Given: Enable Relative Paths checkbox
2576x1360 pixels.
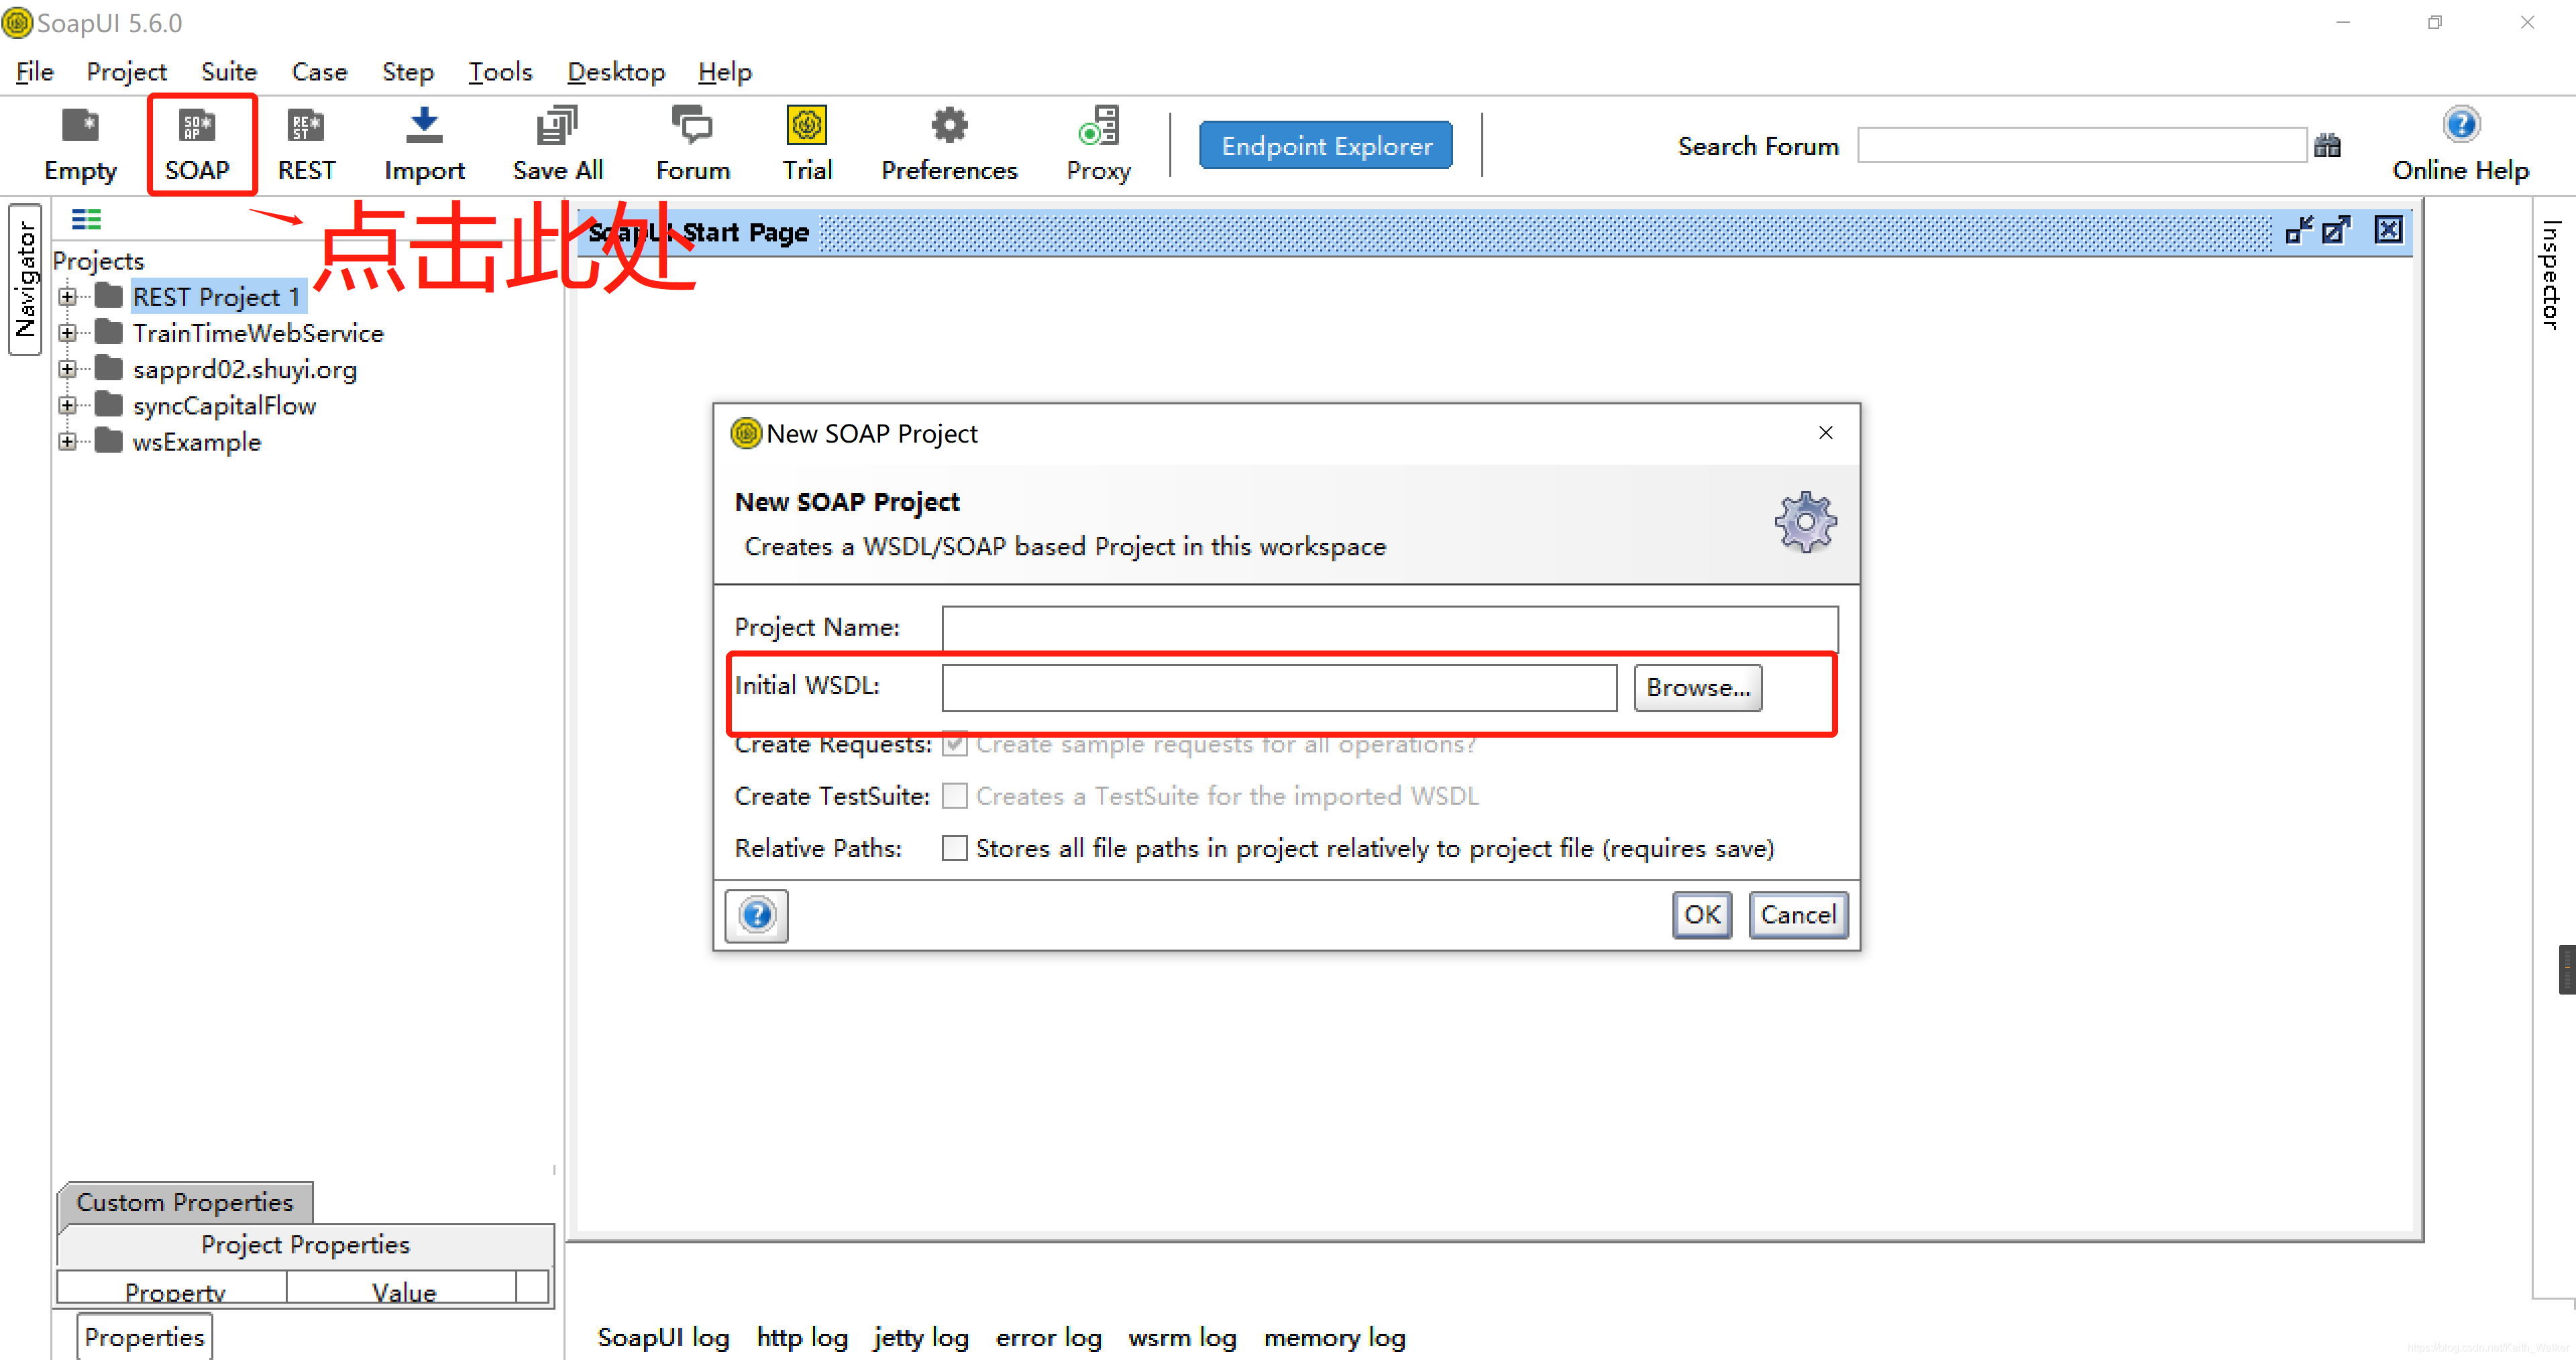Looking at the screenshot, I should 954,848.
